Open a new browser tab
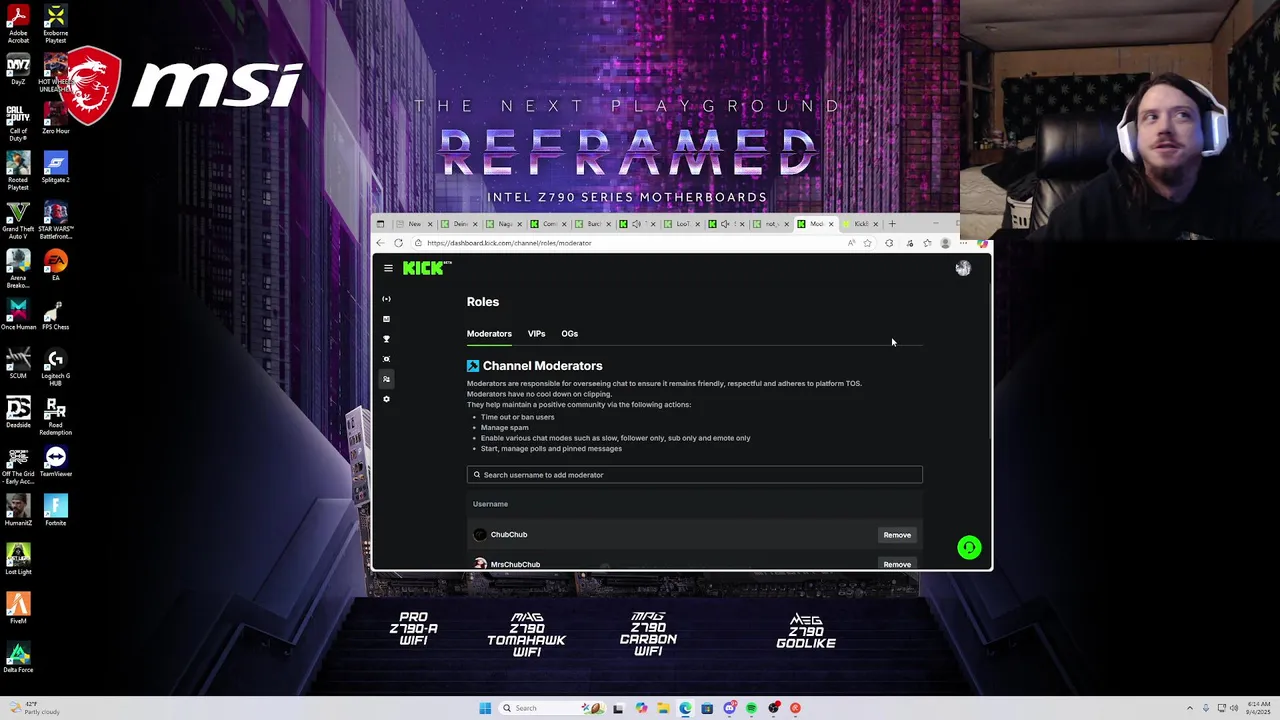 (892, 224)
